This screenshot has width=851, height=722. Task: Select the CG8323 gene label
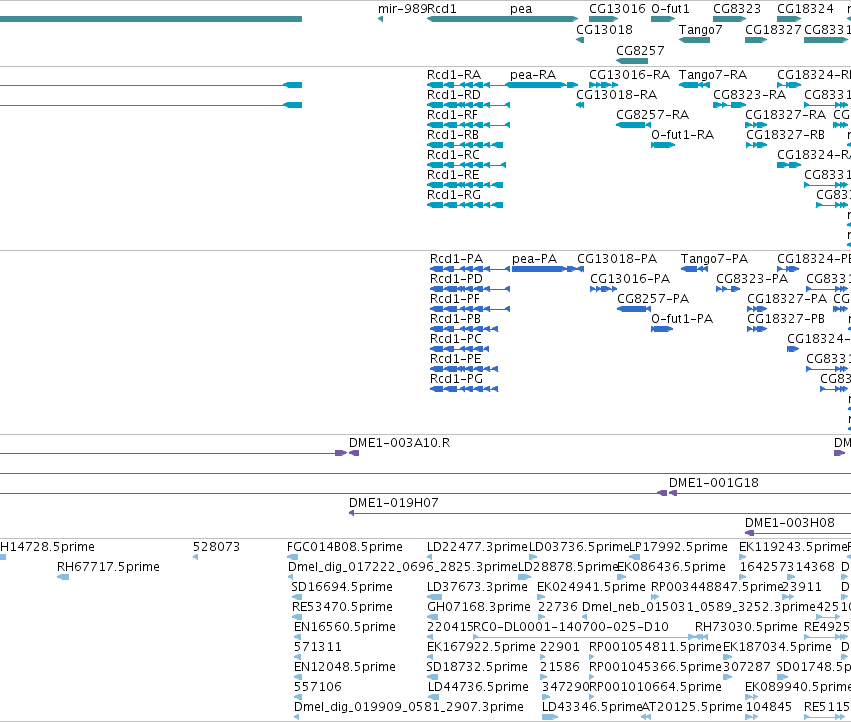[737, 9]
